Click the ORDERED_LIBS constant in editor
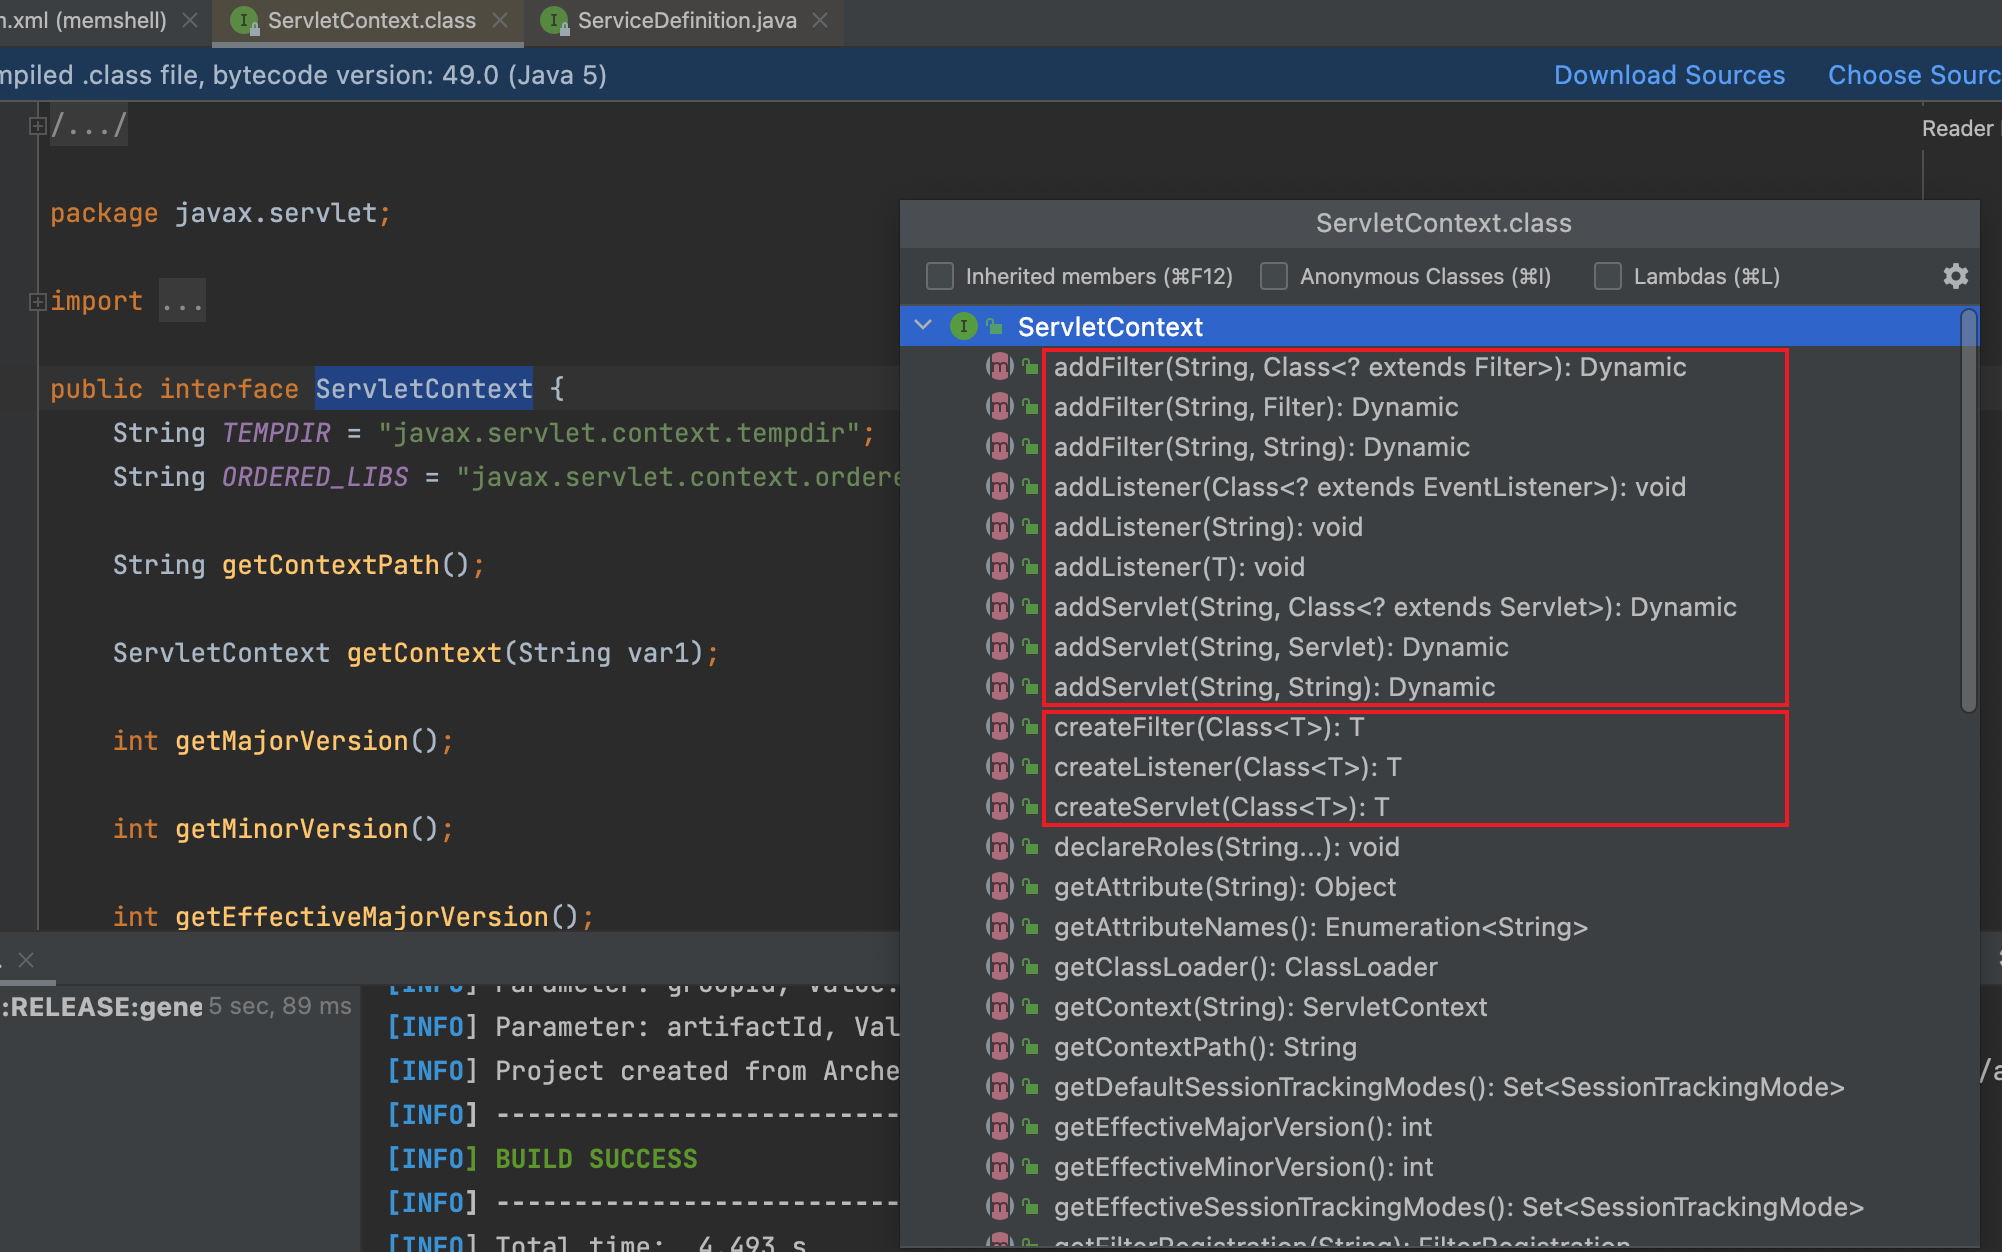The height and width of the screenshot is (1252, 2002). (x=315, y=477)
